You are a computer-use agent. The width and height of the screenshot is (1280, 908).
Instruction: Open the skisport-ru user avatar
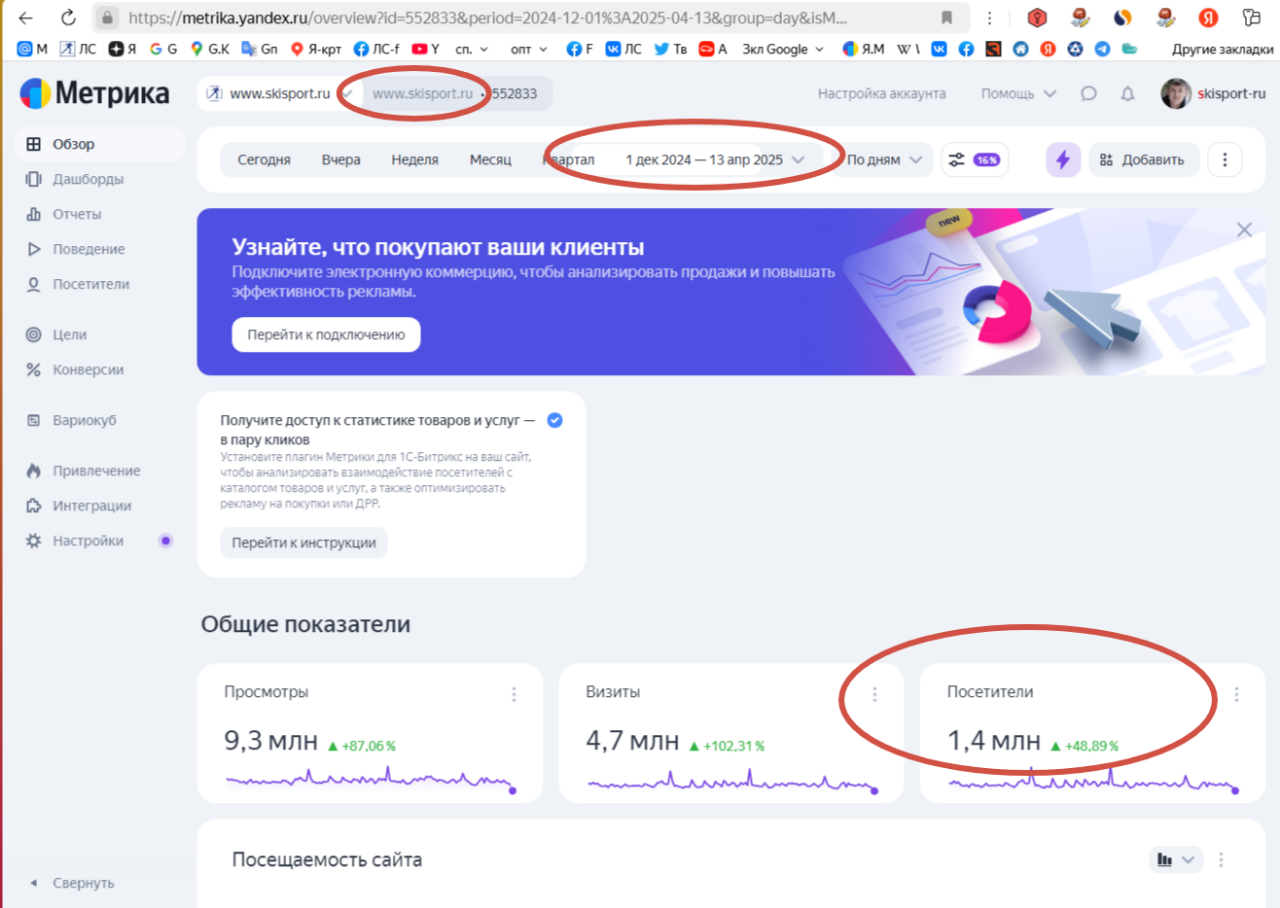pyautogui.click(x=1176, y=94)
